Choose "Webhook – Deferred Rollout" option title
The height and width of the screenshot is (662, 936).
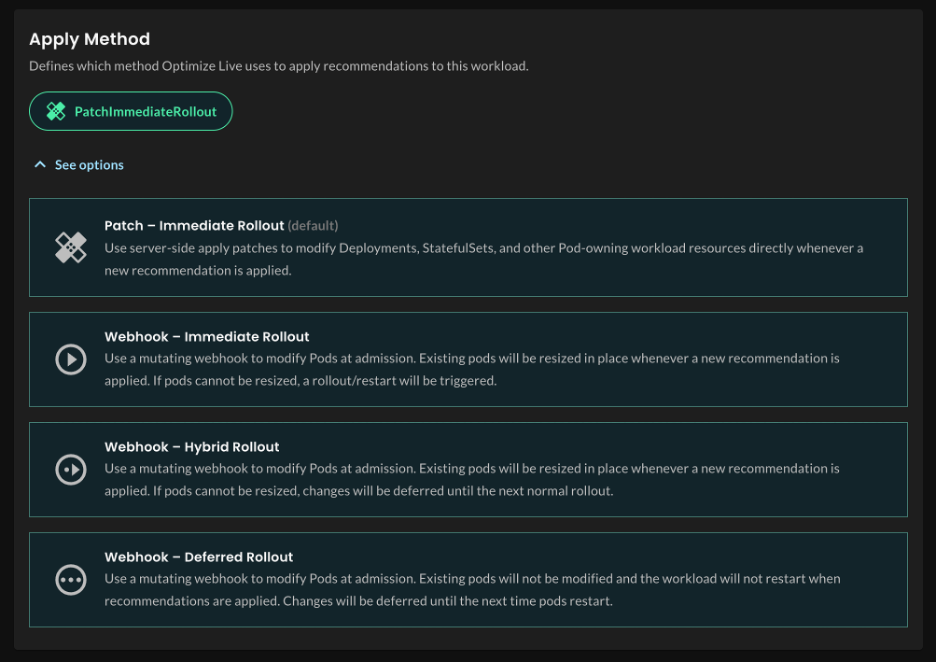pyautogui.click(x=199, y=557)
